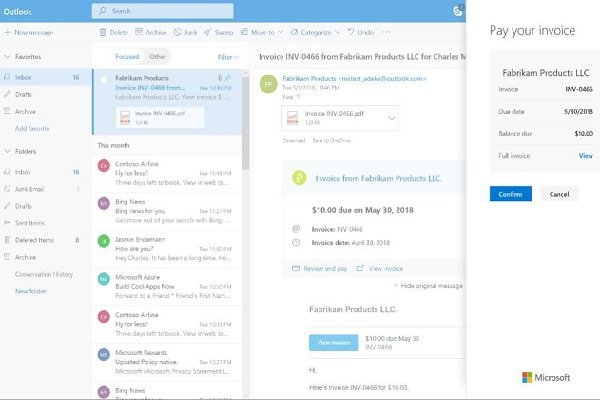Image resolution: width=600 pixels, height=400 pixels.
Task: Undo the last action in toolbar
Action: tap(355, 33)
